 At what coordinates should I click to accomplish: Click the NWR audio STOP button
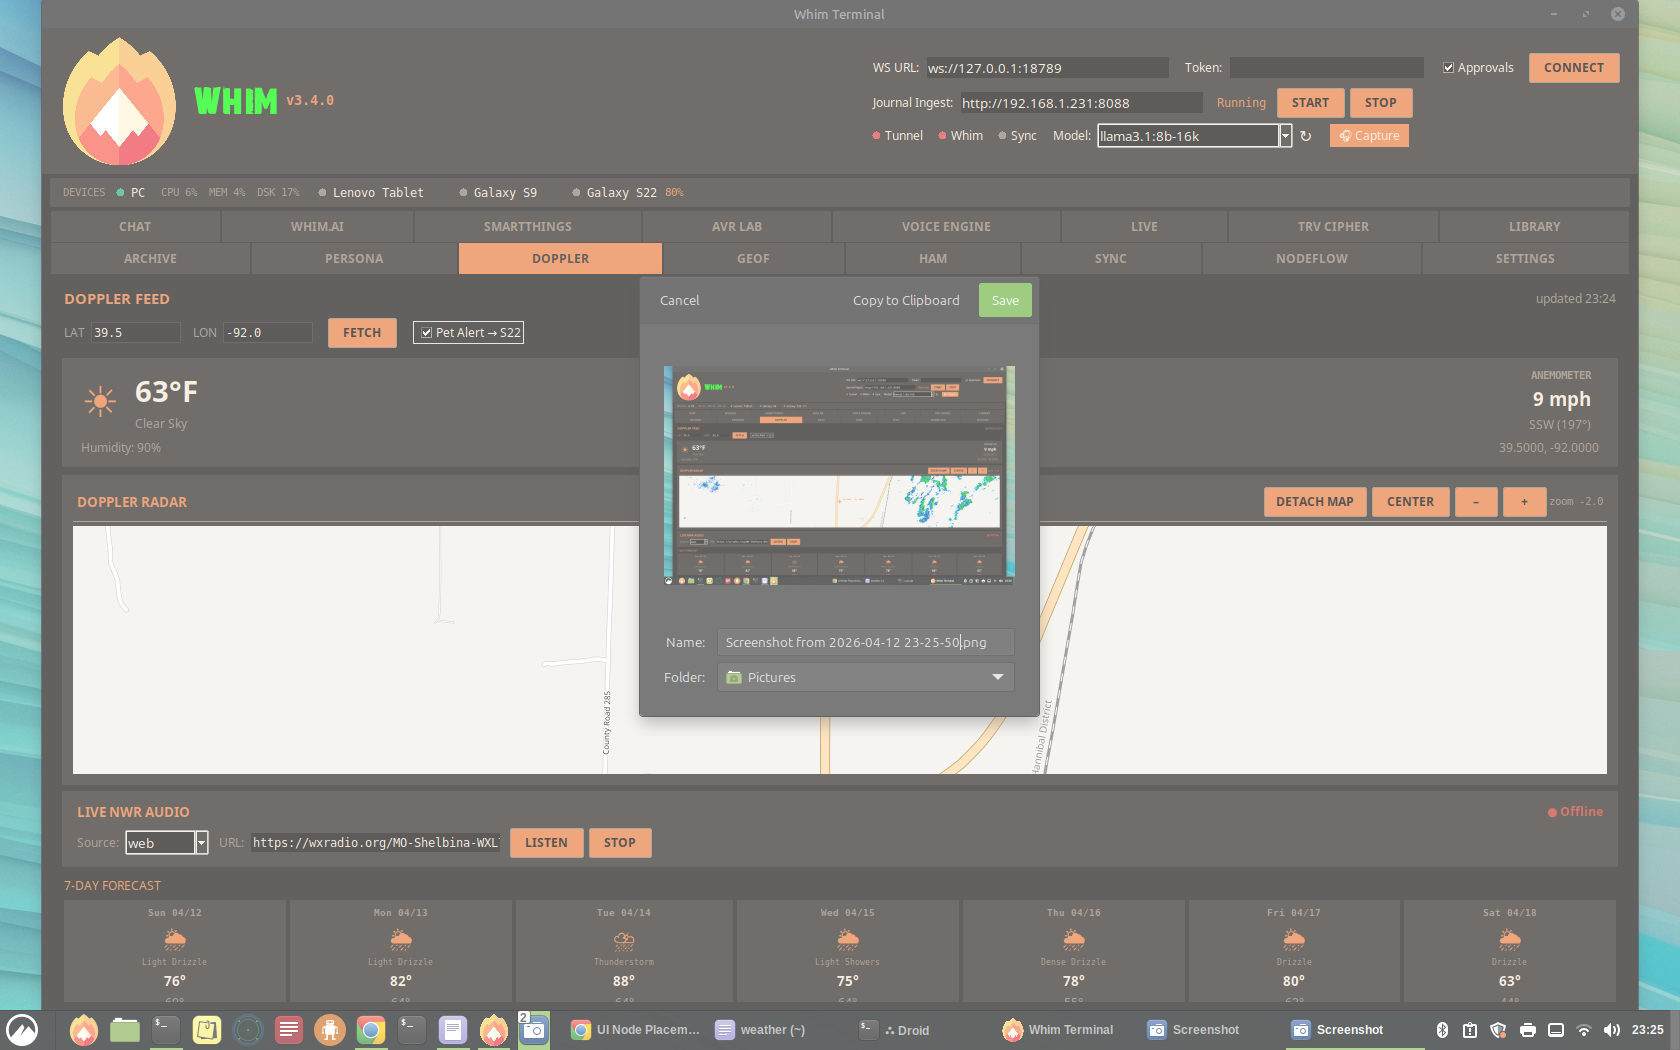620,843
